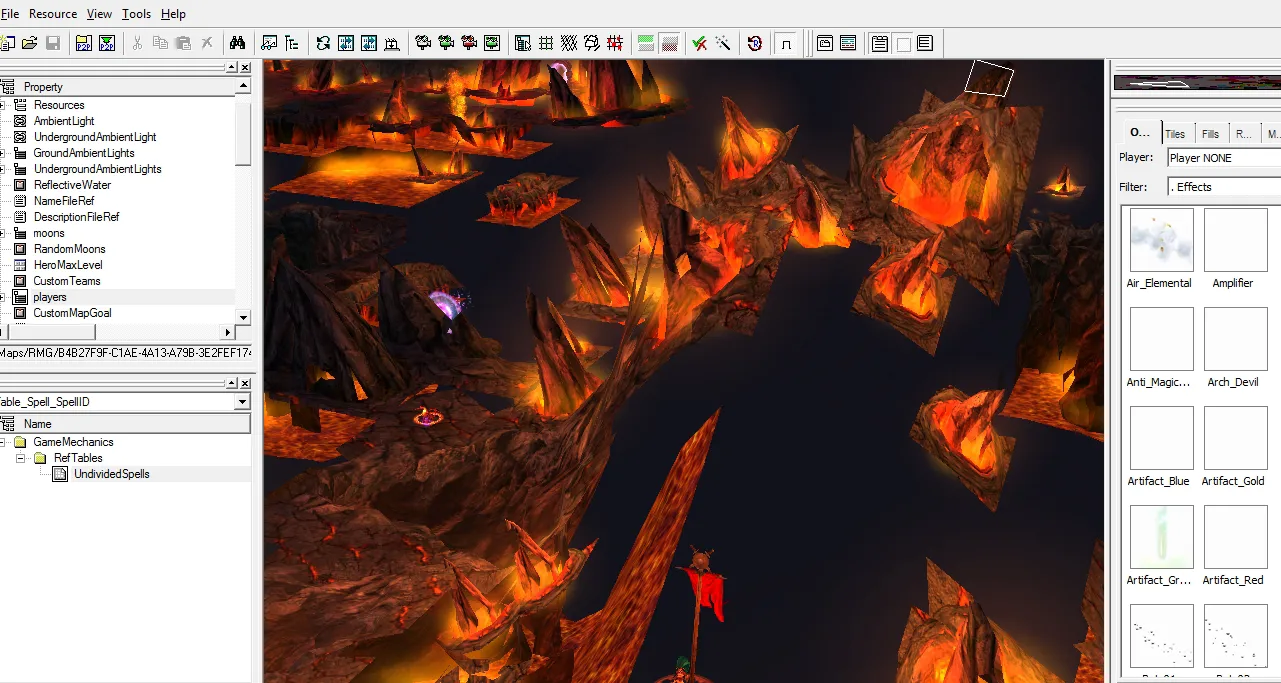This screenshot has height=683, width=1281.
Task: Collapse the GameMechanics folder
Action: click(3, 442)
